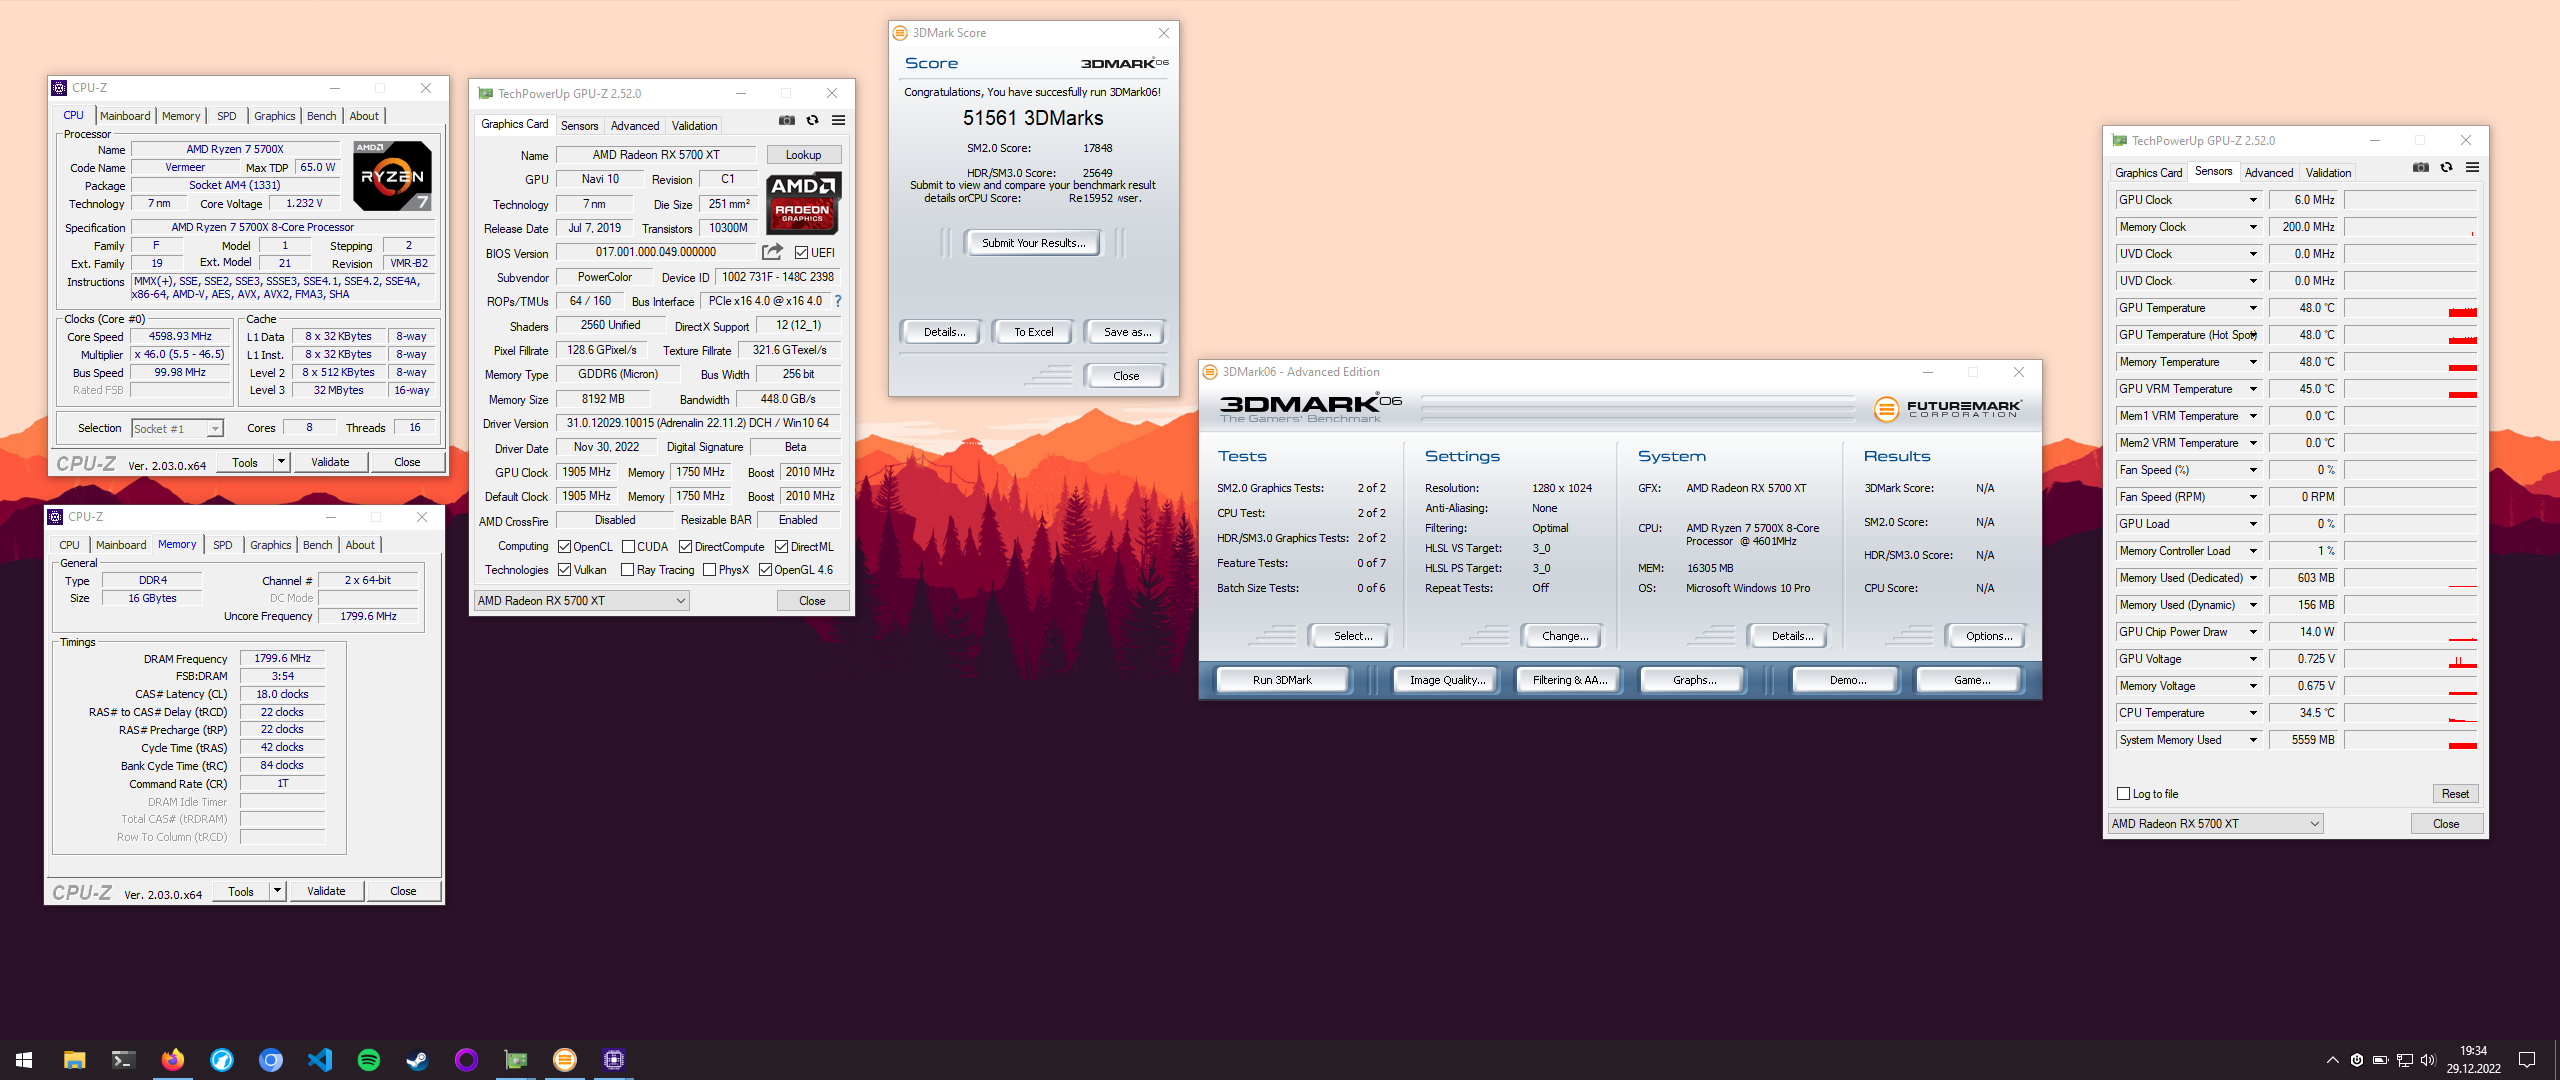Toggle the UEFI checkbox in GPU-Z
The width and height of the screenshot is (2560, 1080).
pyautogui.click(x=801, y=253)
